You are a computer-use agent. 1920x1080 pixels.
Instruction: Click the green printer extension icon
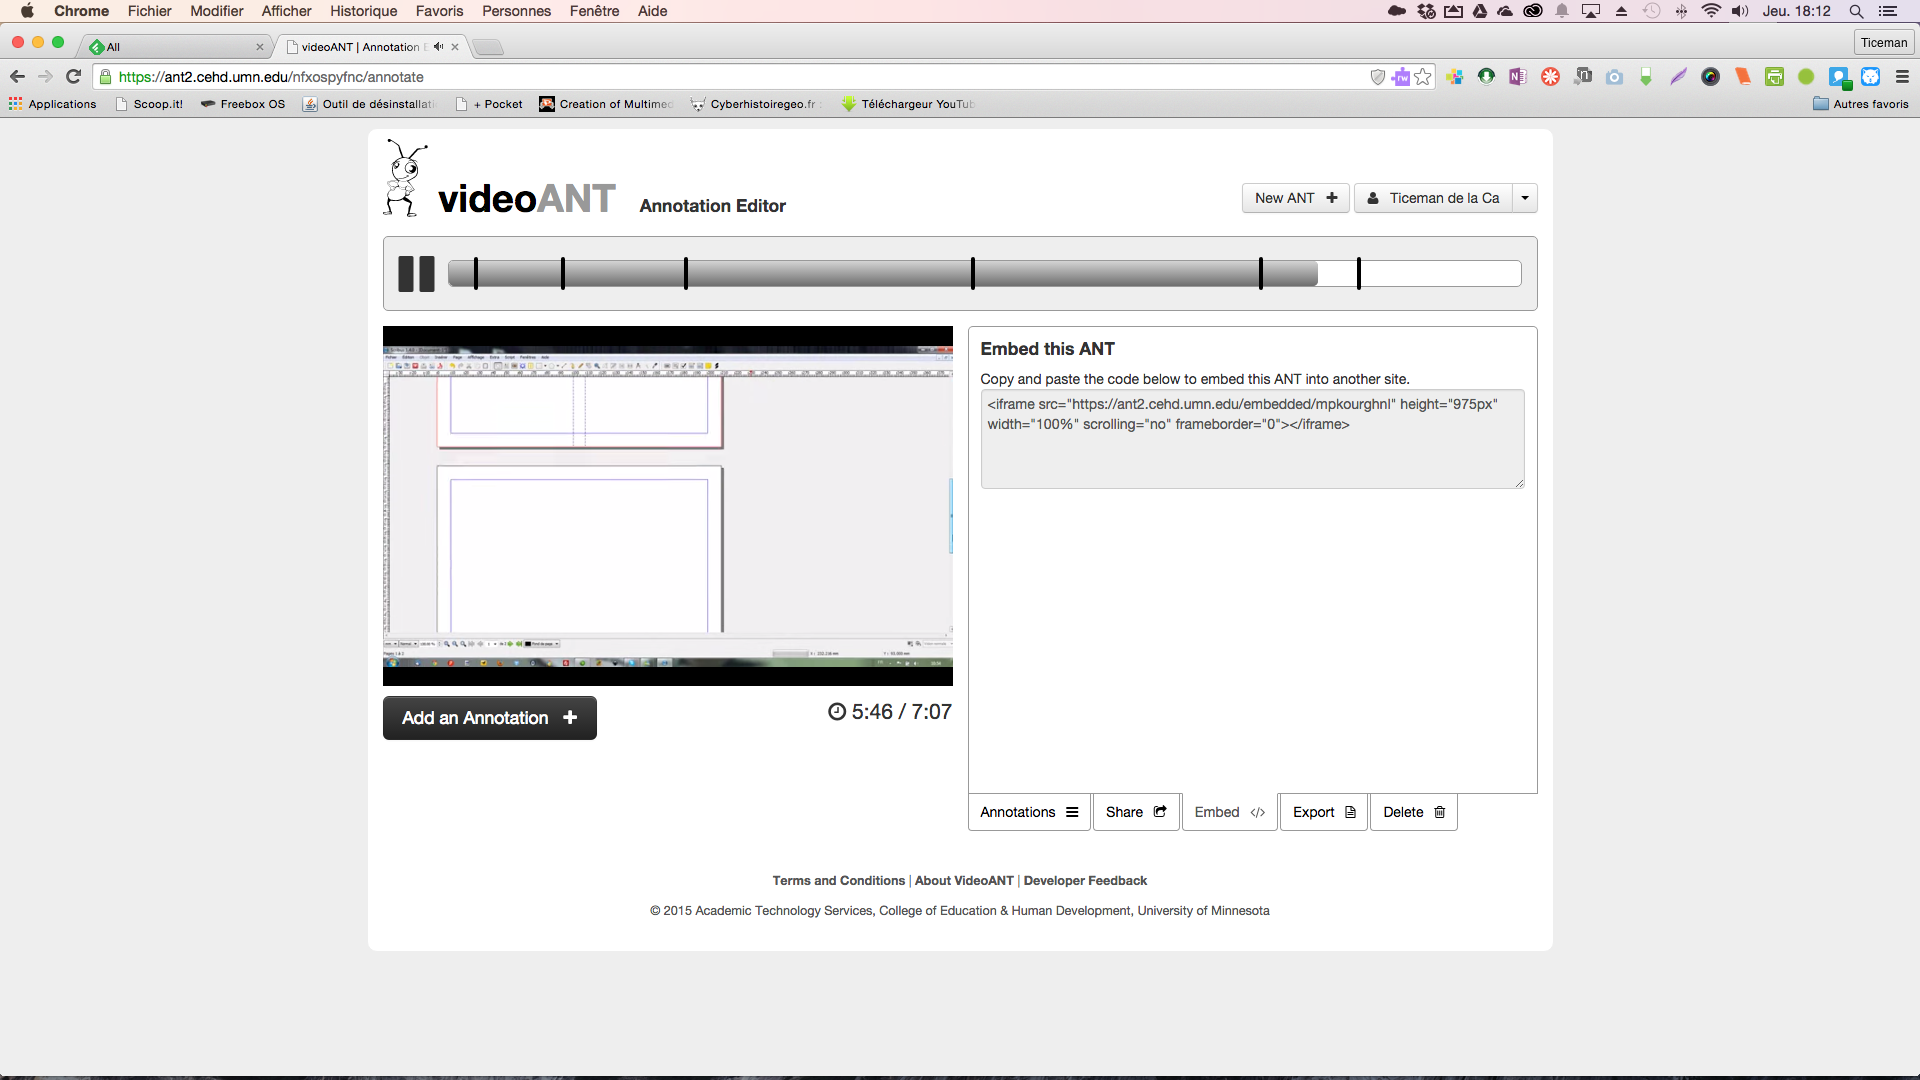pos(1774,77)
